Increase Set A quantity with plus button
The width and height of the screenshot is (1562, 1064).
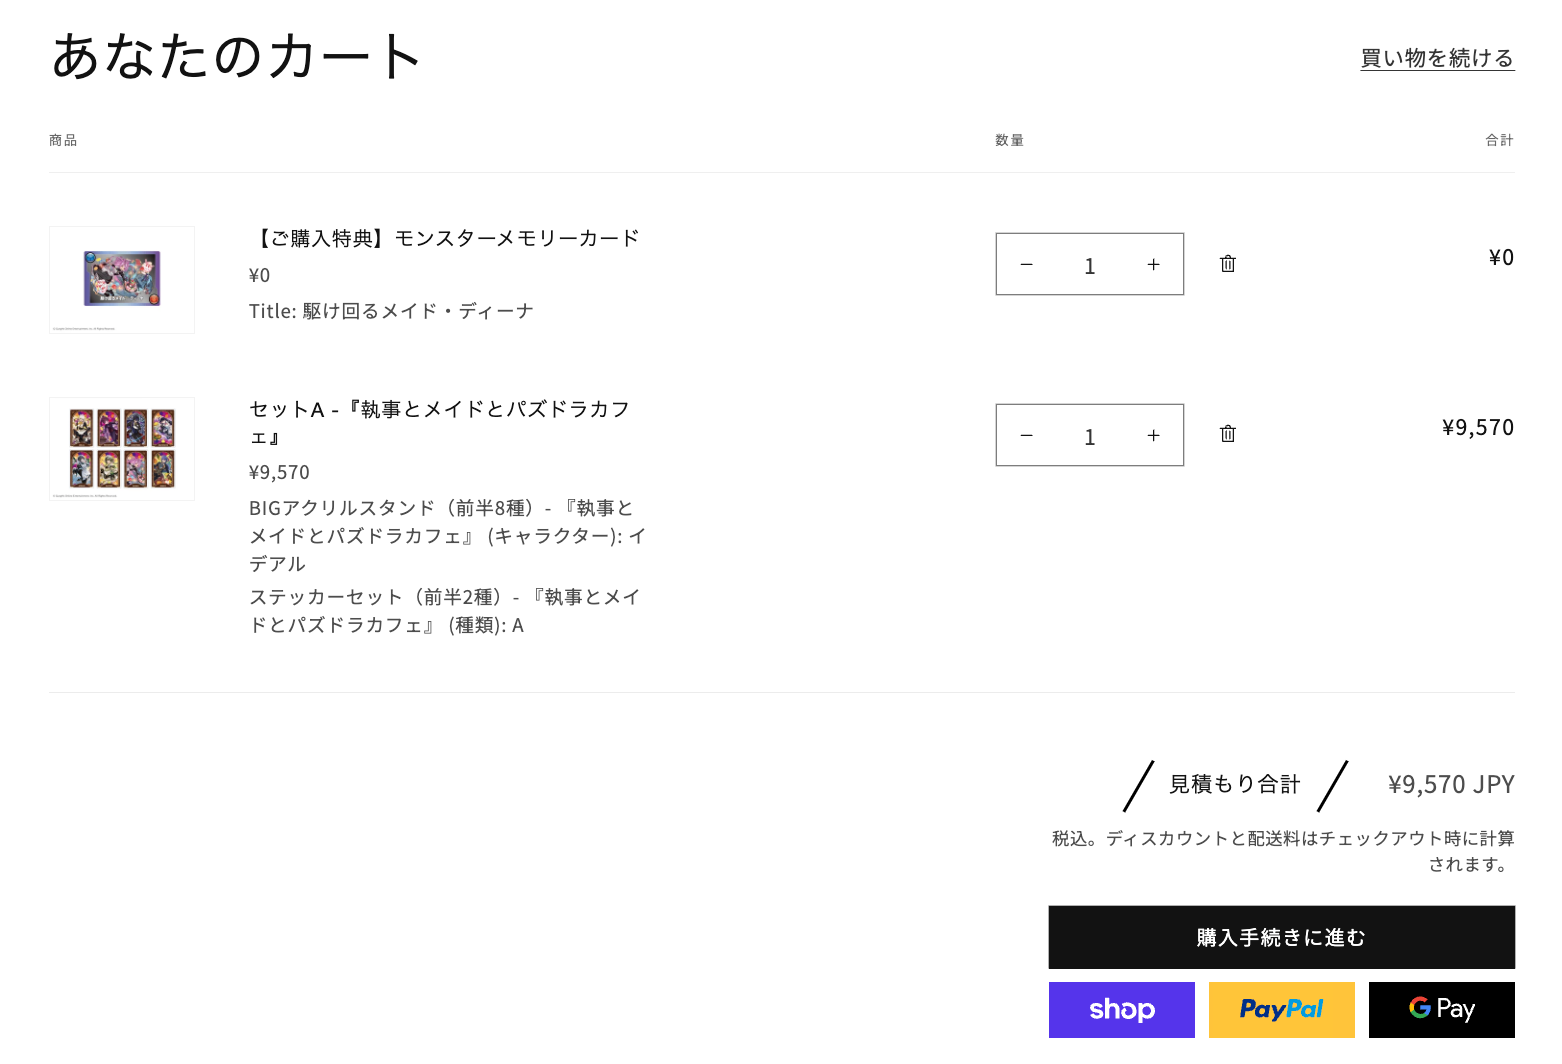point(1153,436)
